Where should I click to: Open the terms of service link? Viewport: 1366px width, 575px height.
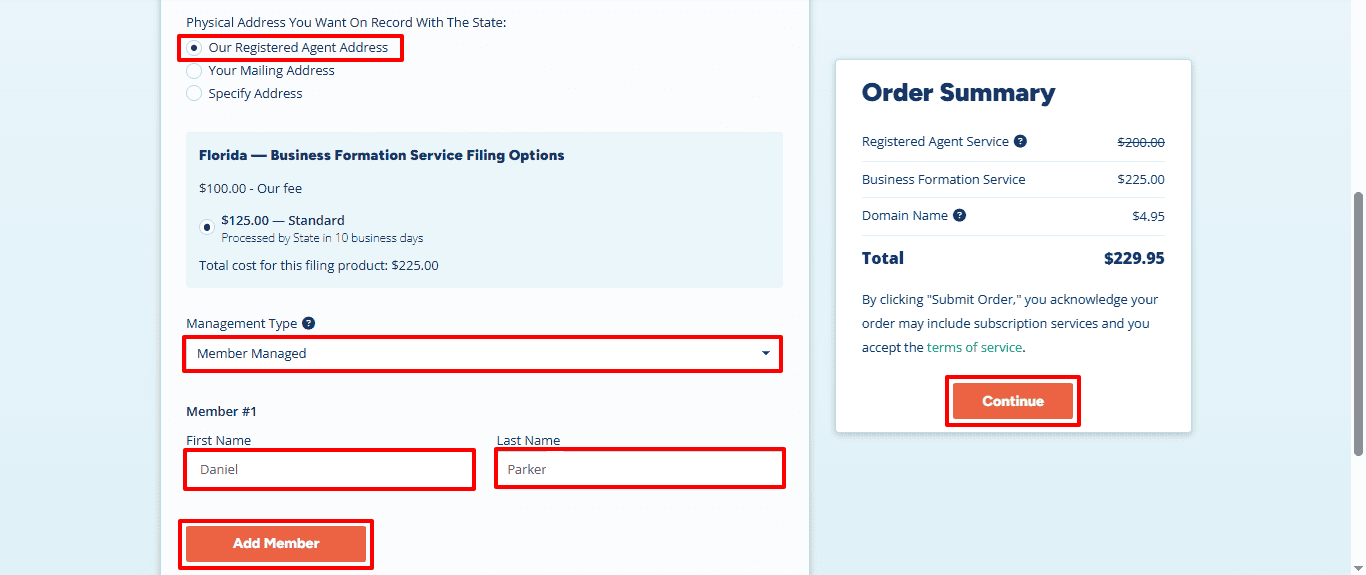[974, 348]
